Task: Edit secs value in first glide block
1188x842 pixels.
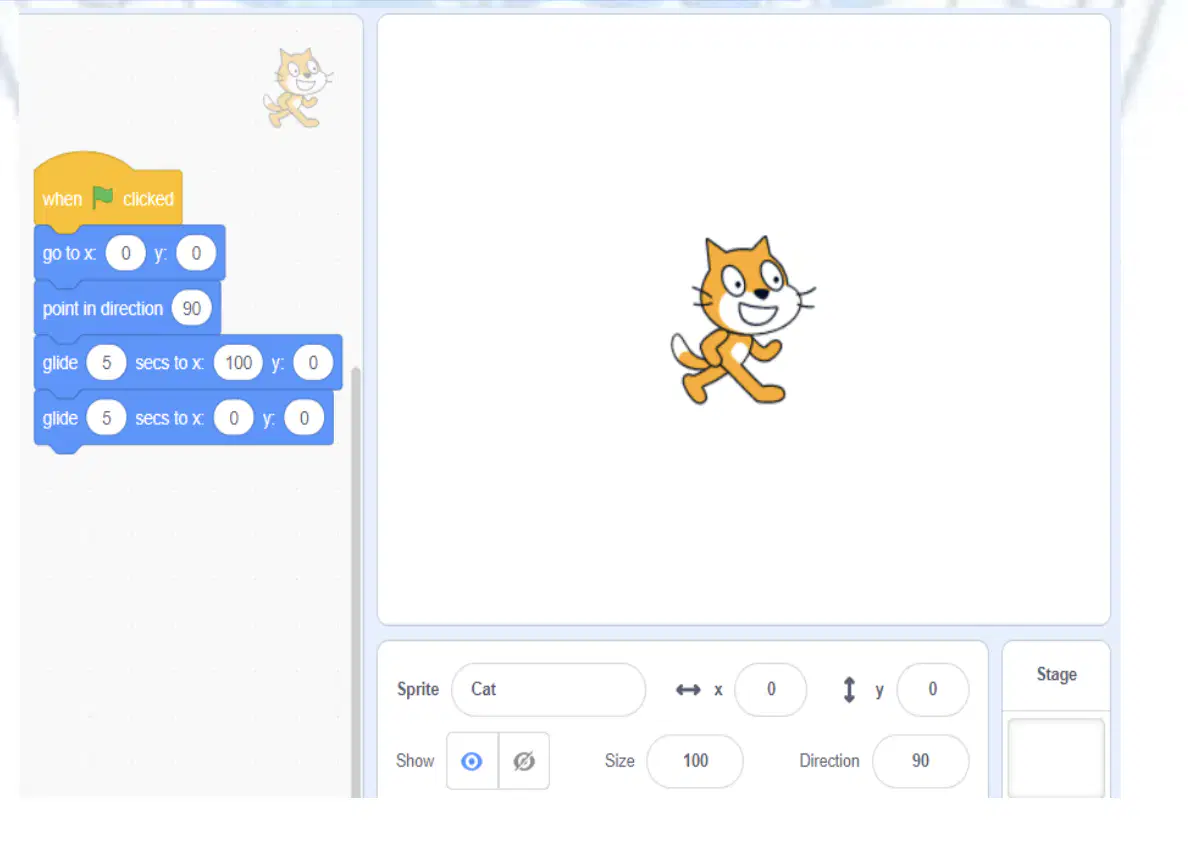Action: (x=106, y=363)
